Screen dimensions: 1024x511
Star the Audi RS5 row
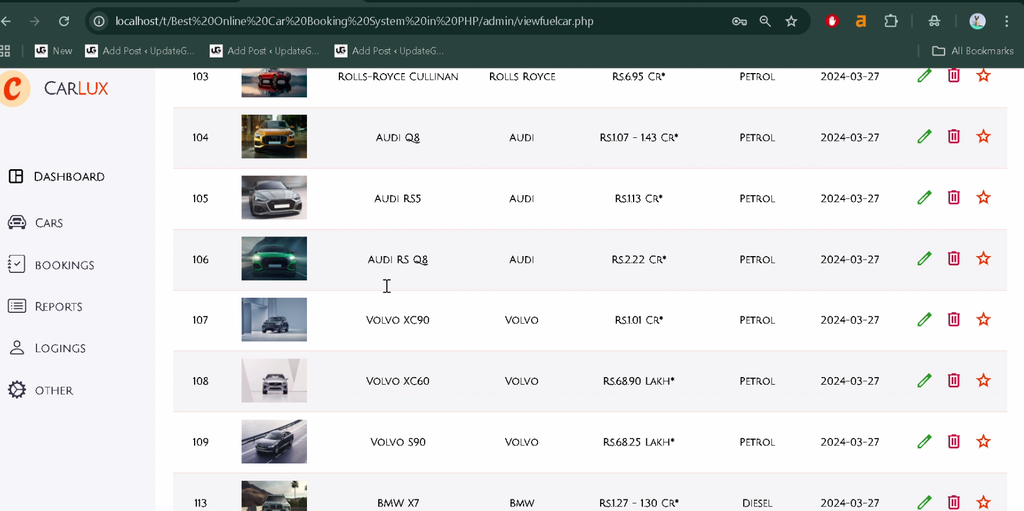[983, 197]
